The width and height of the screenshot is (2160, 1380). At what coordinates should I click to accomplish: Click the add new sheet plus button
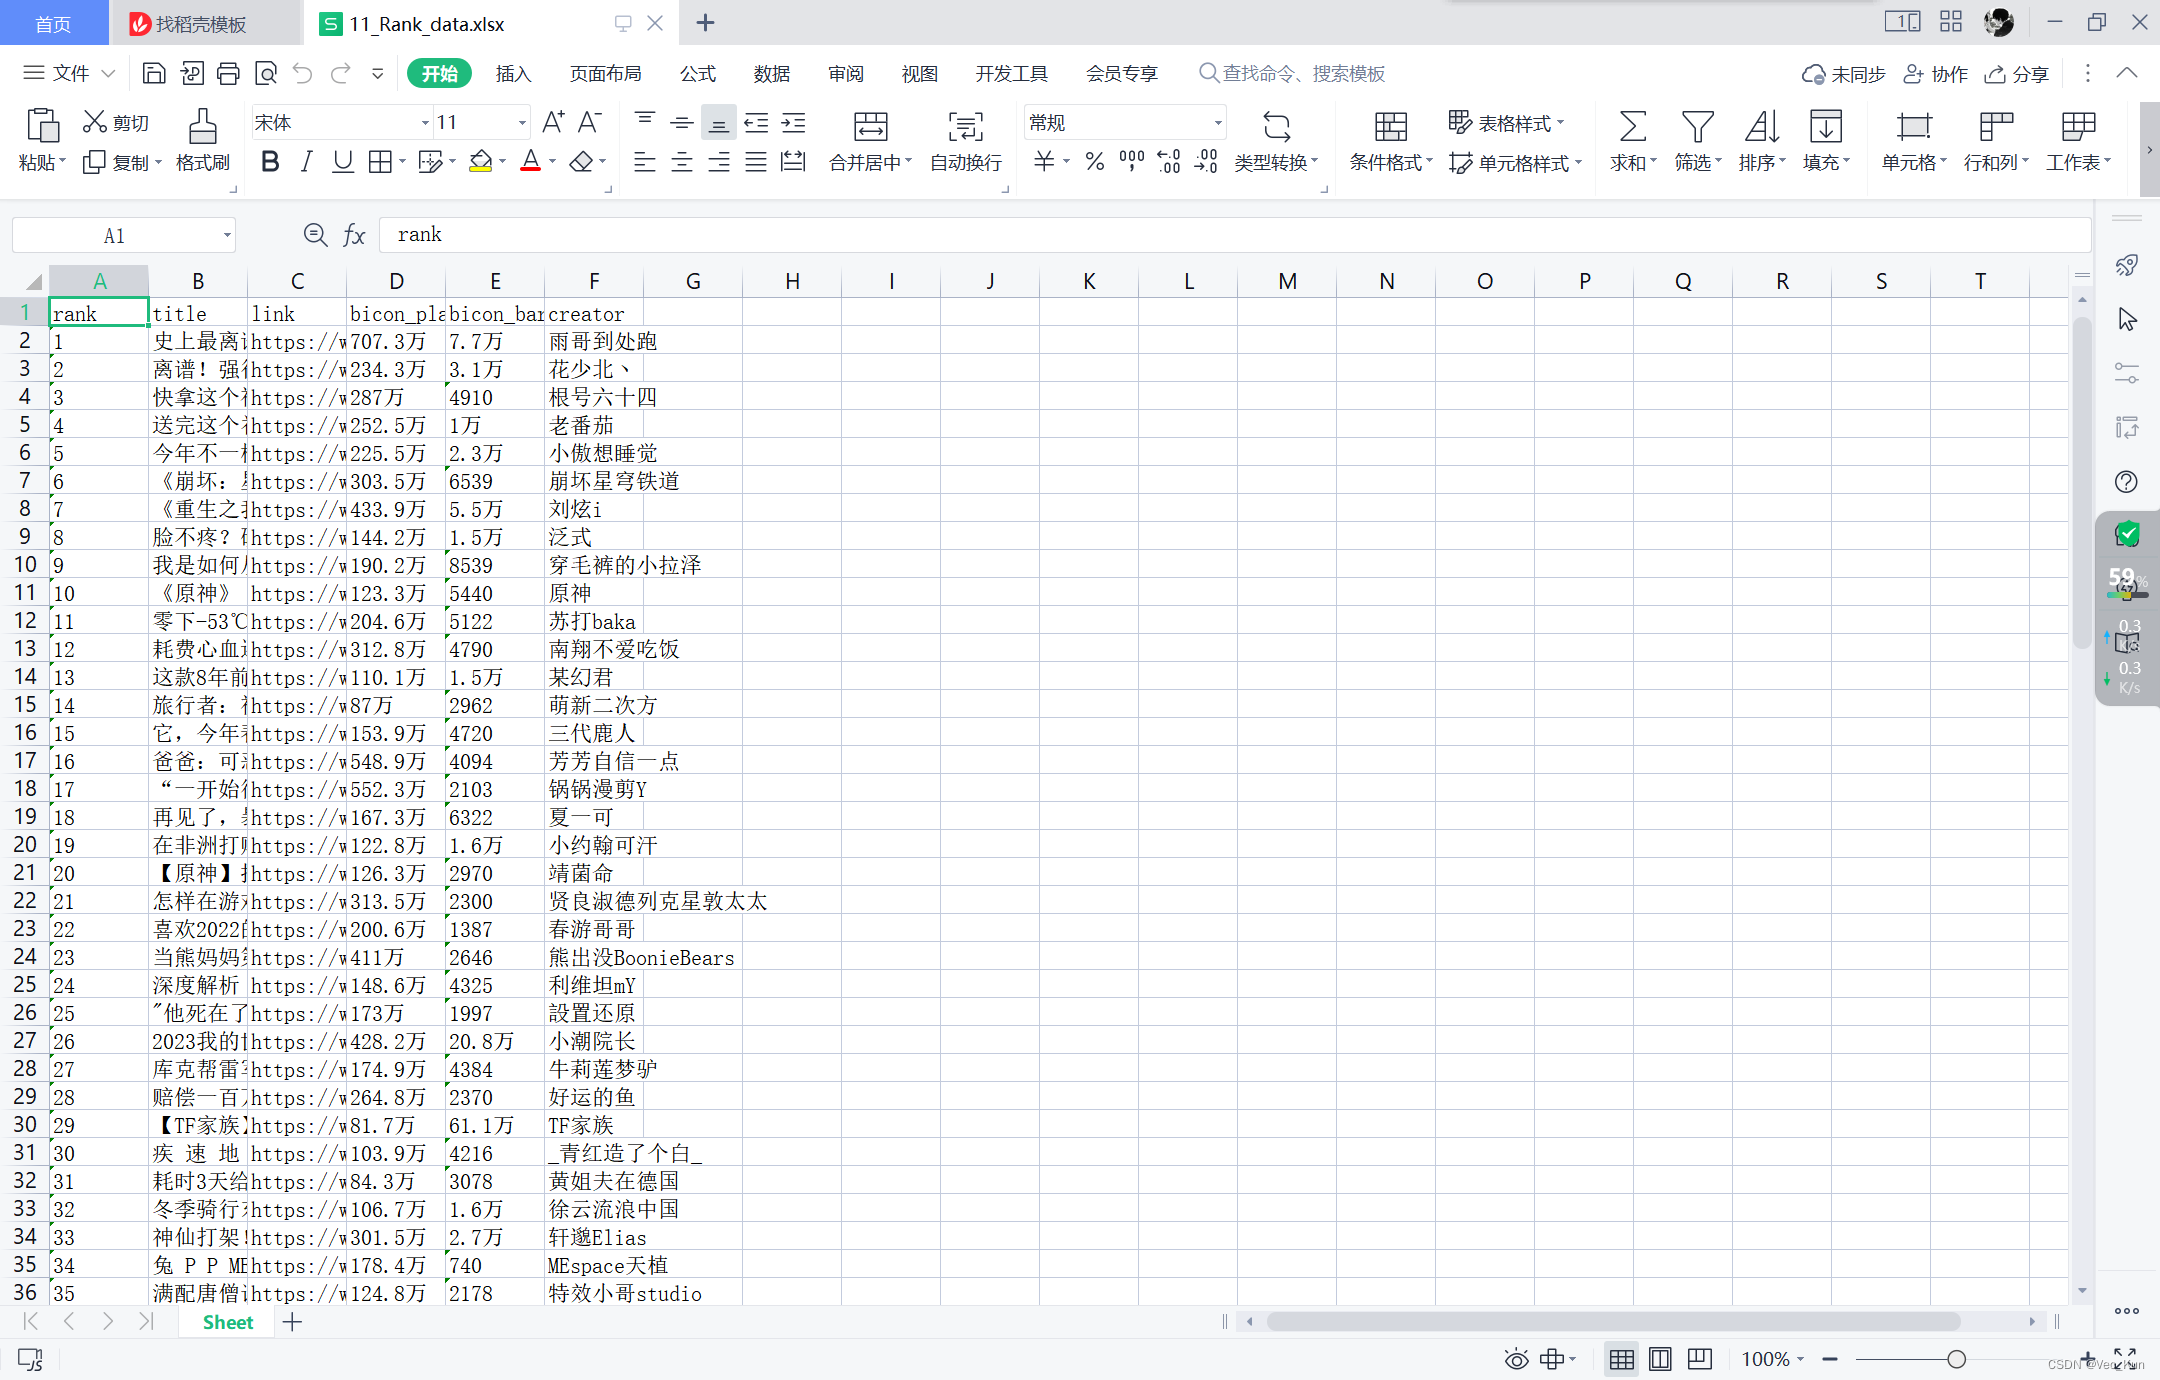coord(291,1322)
